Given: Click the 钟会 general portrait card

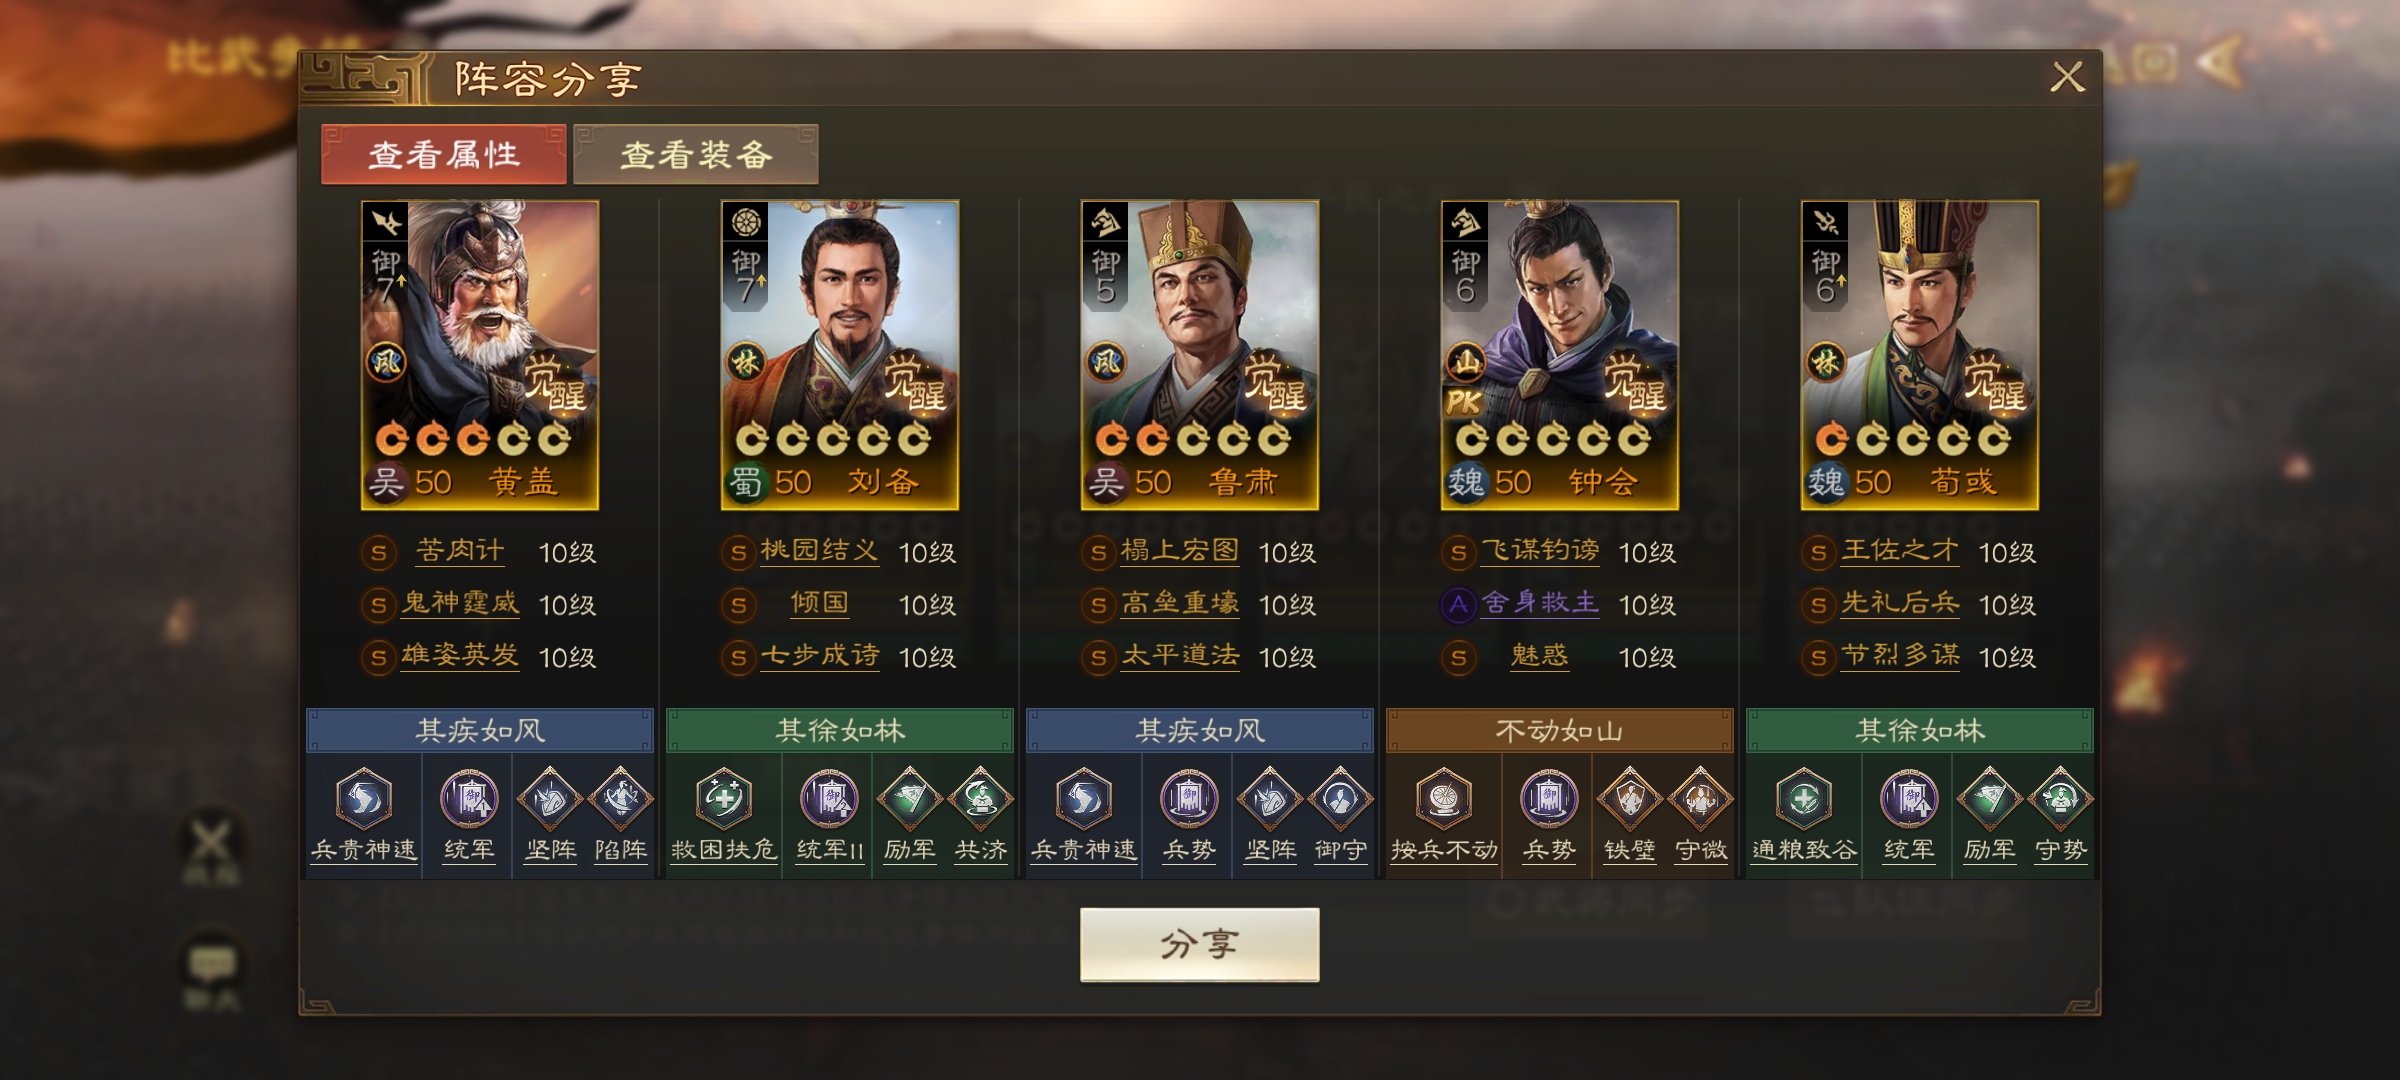Looking at the screenshot, I should [x=1560, y=355].
